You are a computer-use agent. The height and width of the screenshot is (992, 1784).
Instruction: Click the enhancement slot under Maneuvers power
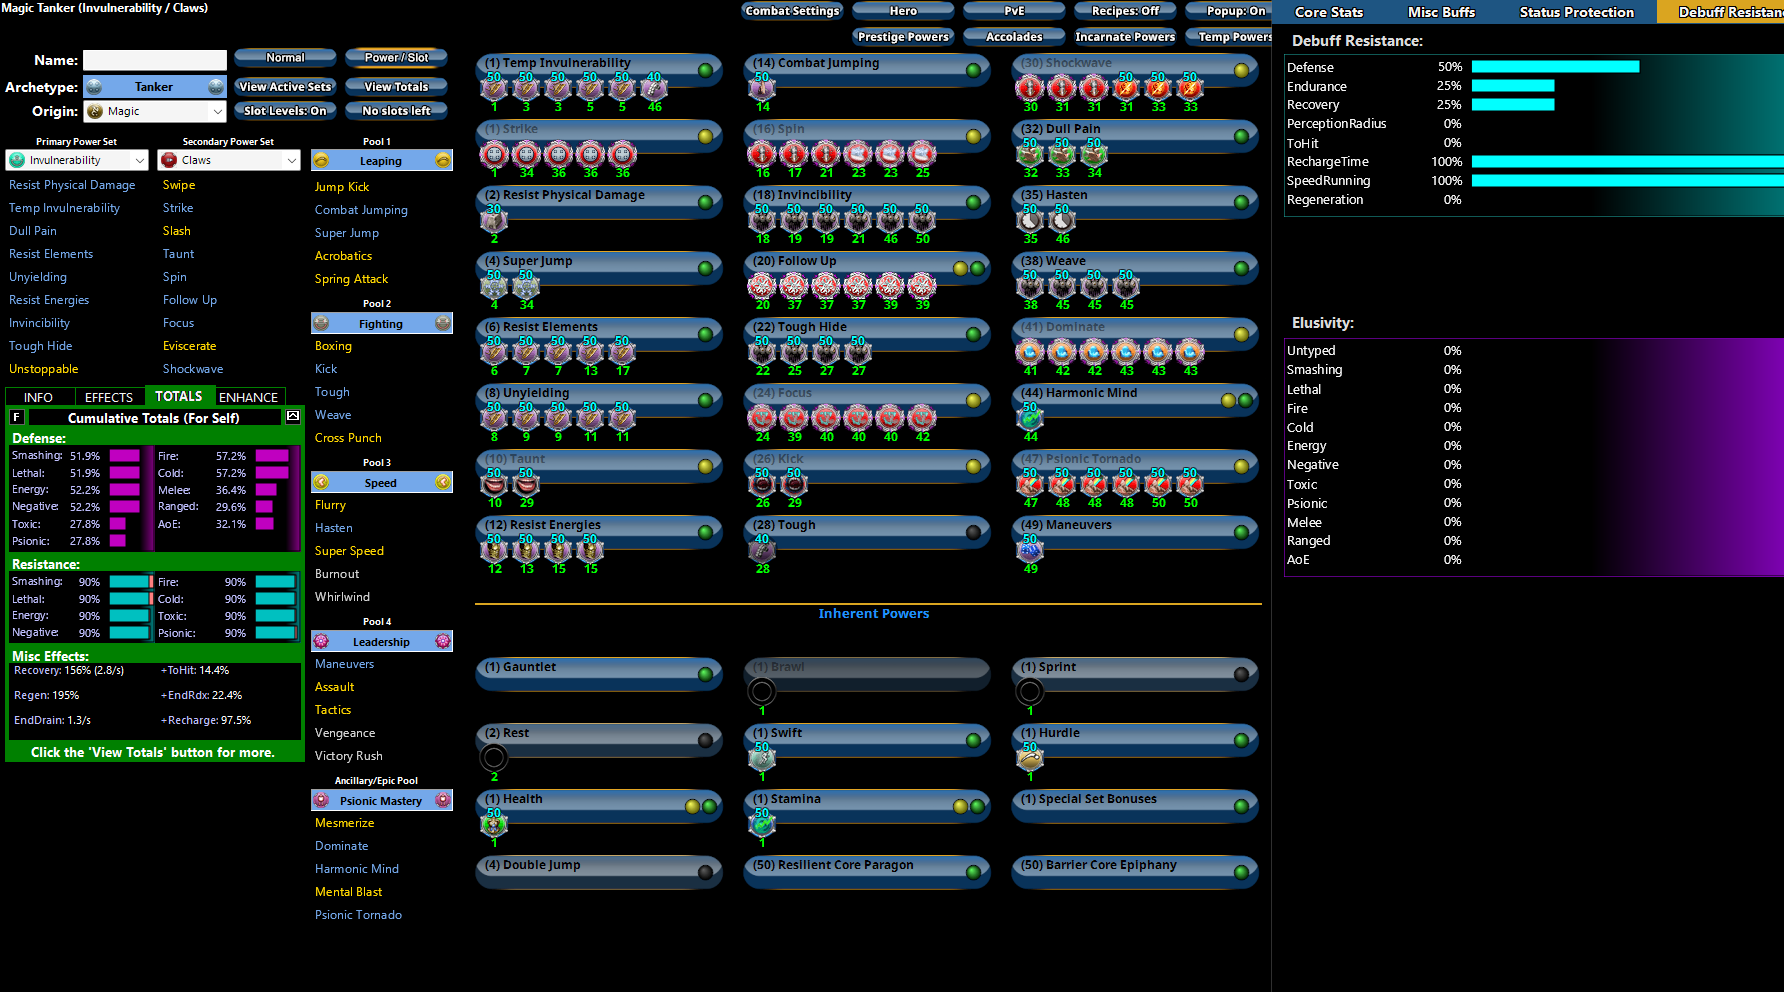1030,551
